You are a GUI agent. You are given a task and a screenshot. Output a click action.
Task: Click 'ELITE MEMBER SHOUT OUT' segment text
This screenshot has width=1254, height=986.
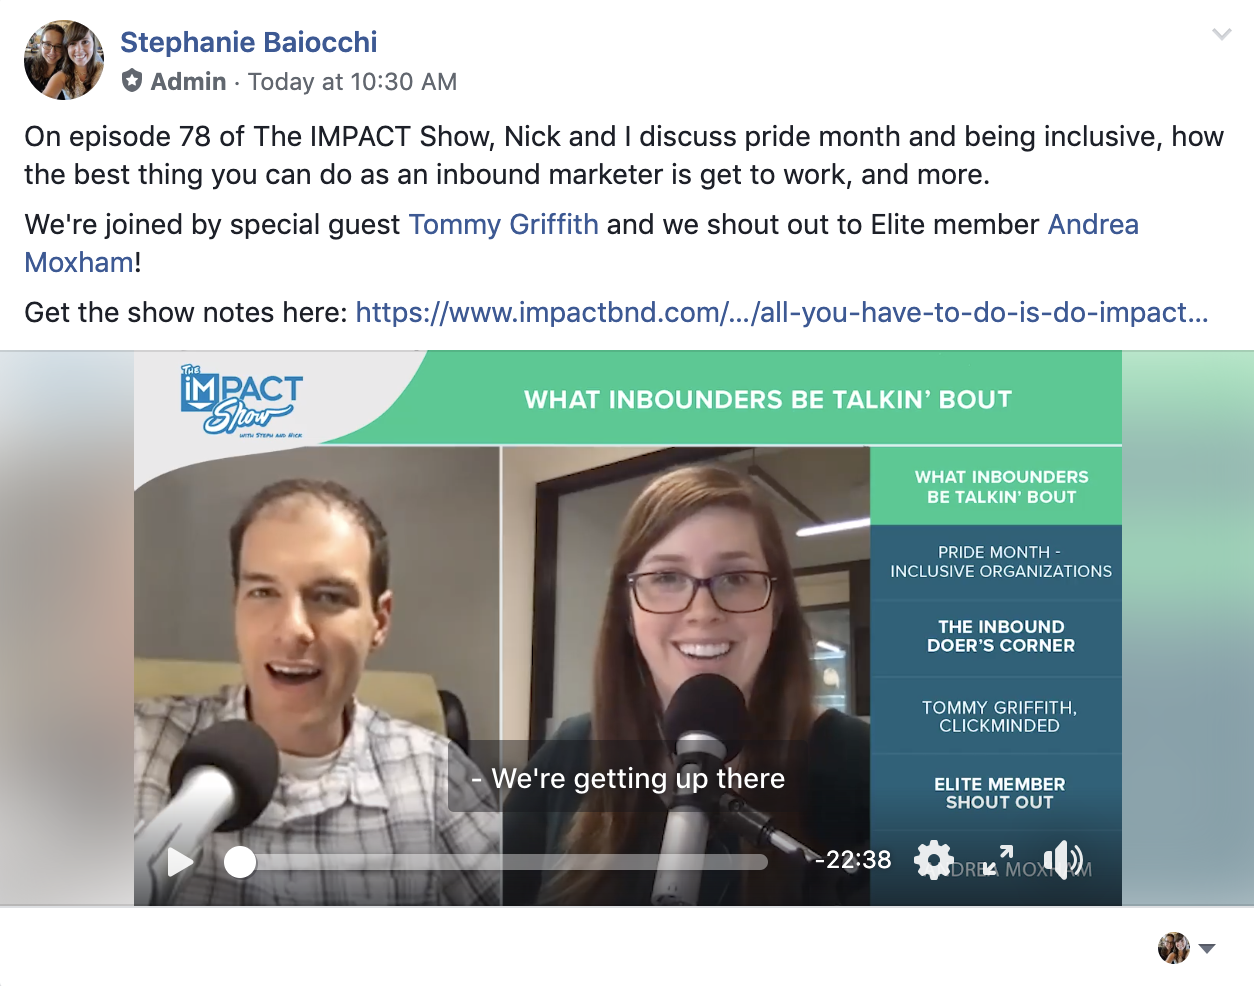point(1000,793)
